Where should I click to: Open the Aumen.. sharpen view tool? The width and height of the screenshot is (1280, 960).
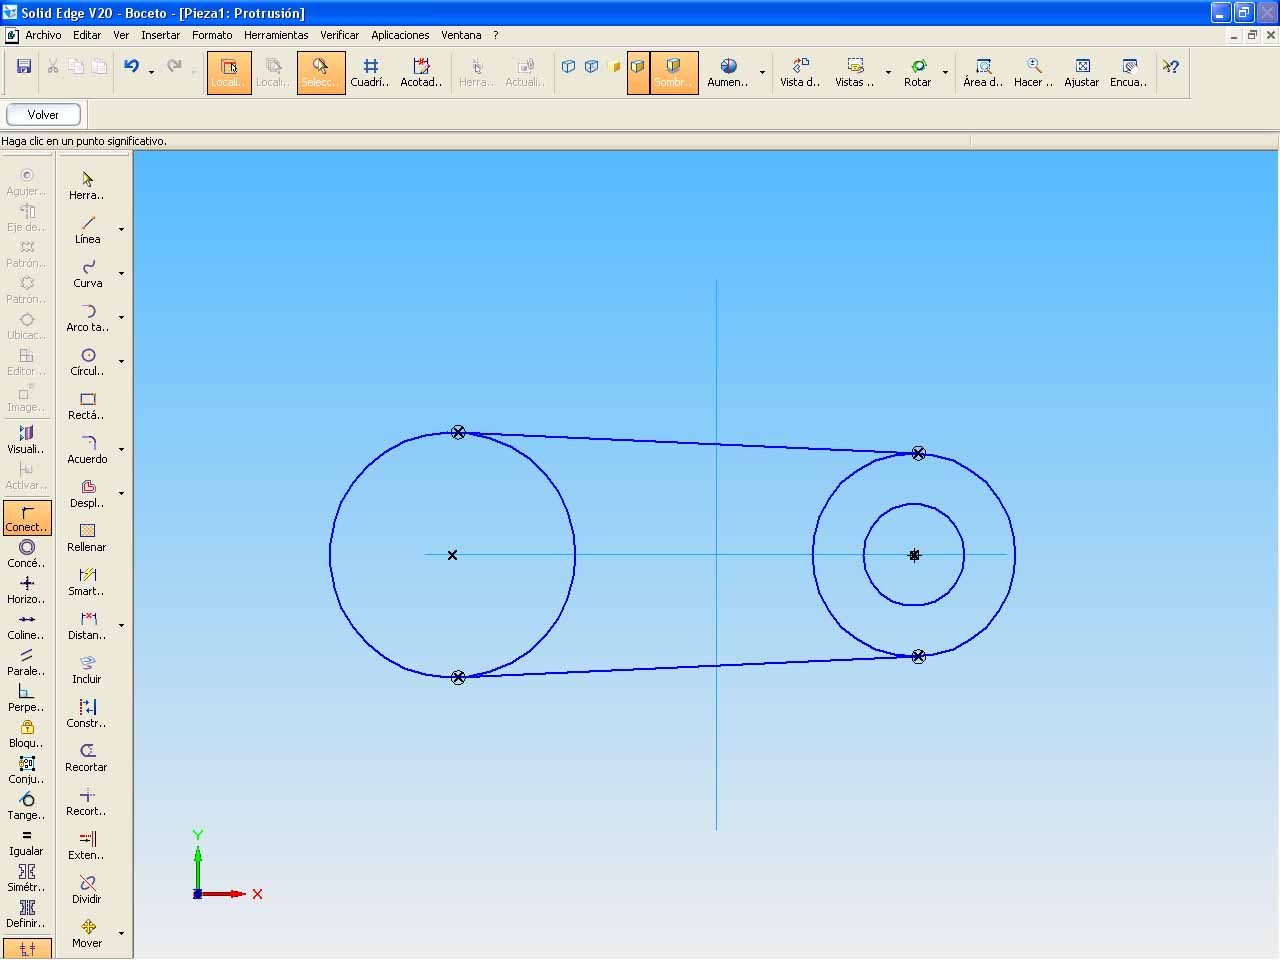tap(728, 73)
